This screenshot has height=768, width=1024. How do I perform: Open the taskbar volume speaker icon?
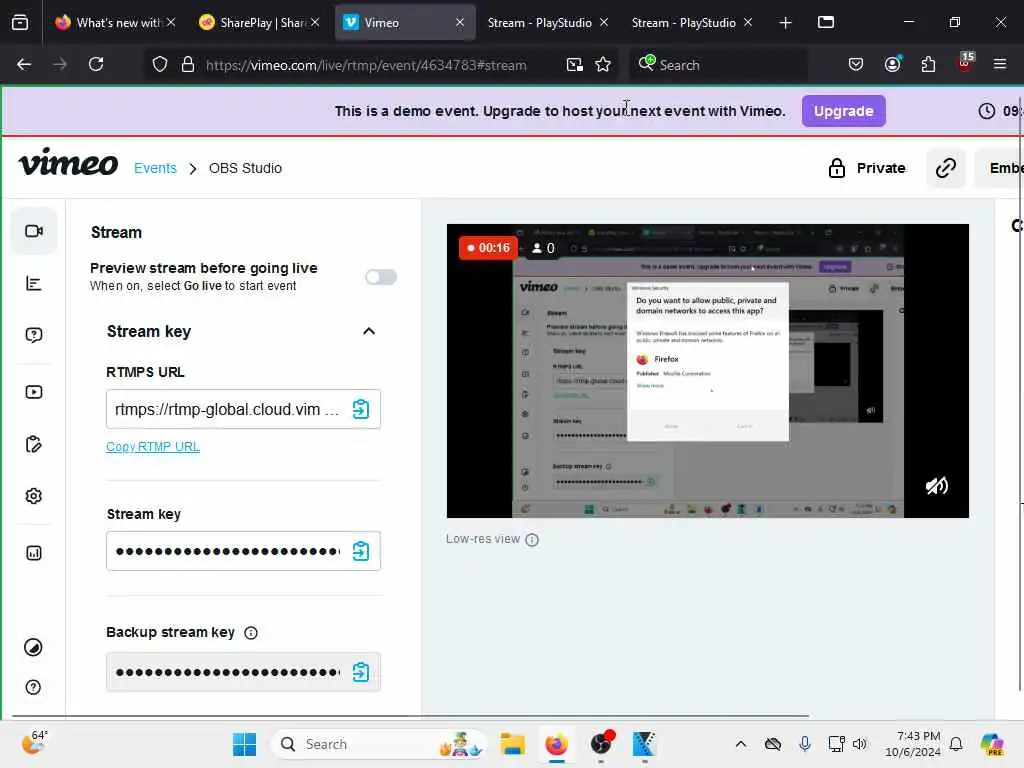pos(859,744)
